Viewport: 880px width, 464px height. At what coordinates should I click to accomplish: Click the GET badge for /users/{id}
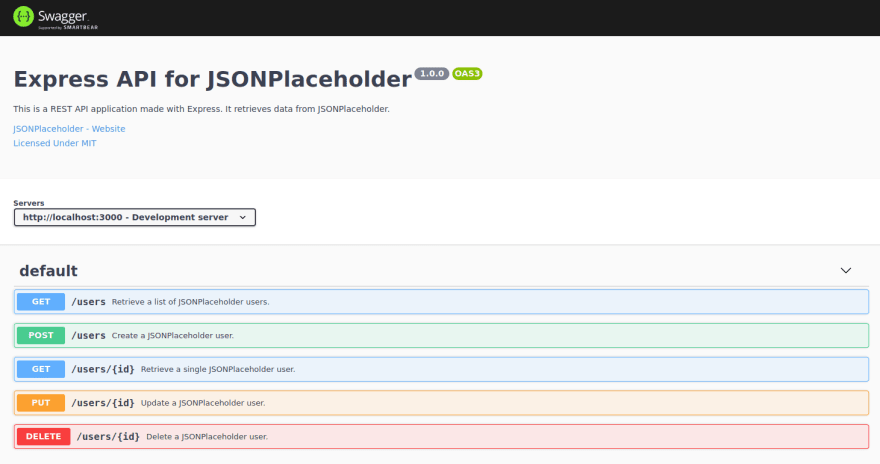point(41,369)
